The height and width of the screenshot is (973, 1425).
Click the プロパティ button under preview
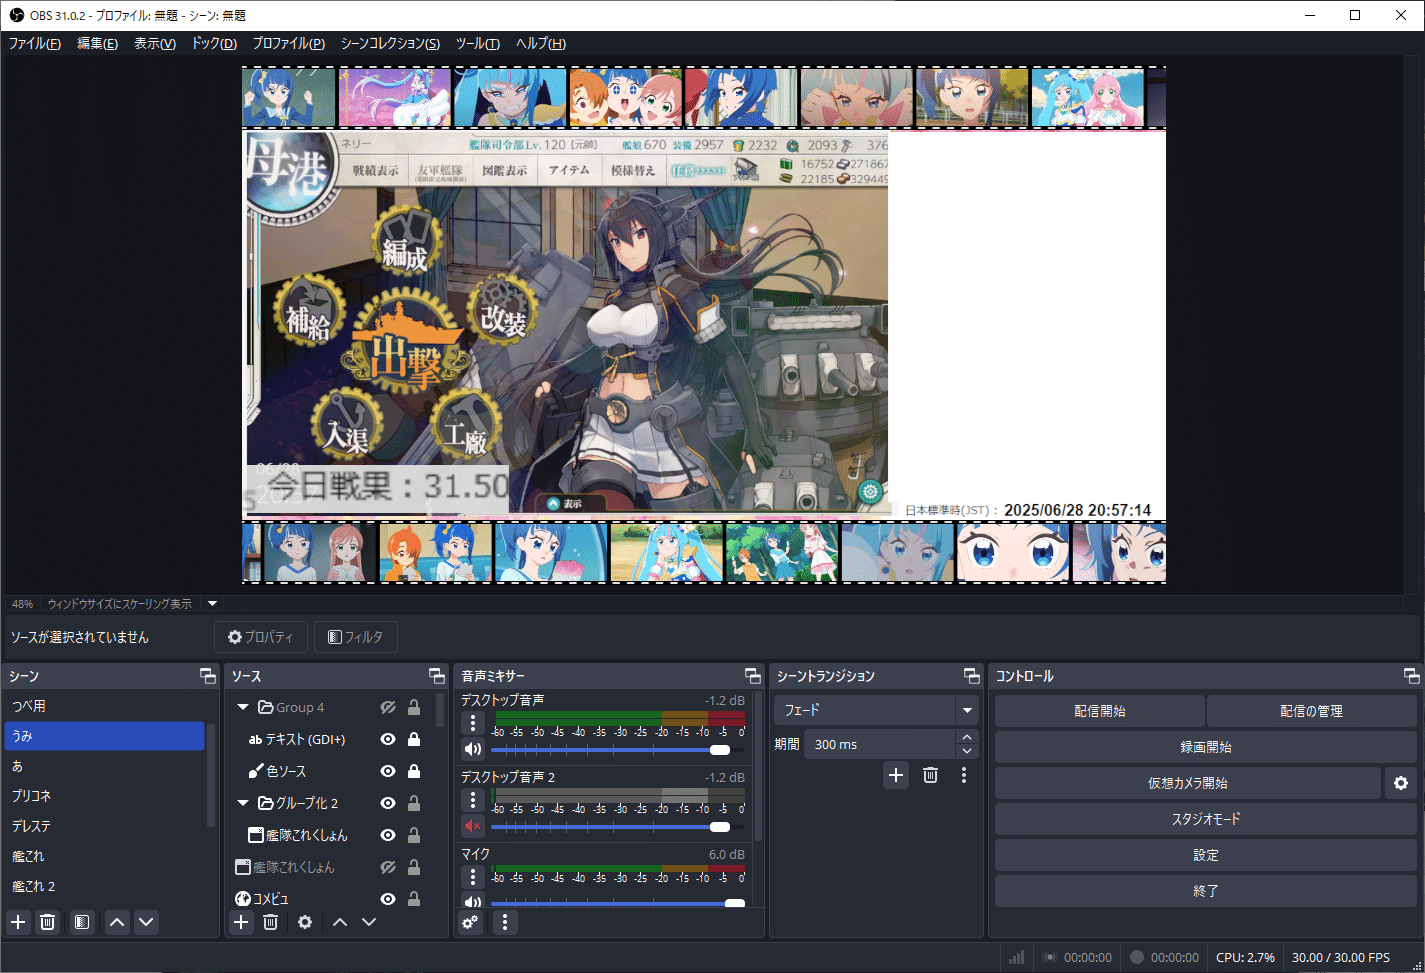click(261, 637)
